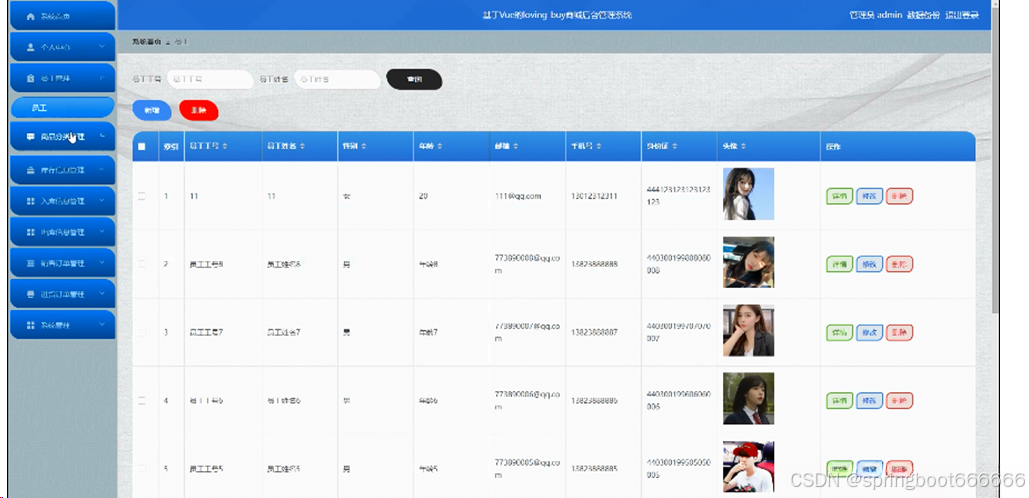Focus the 员工工号 search input field

pos(210,79)
